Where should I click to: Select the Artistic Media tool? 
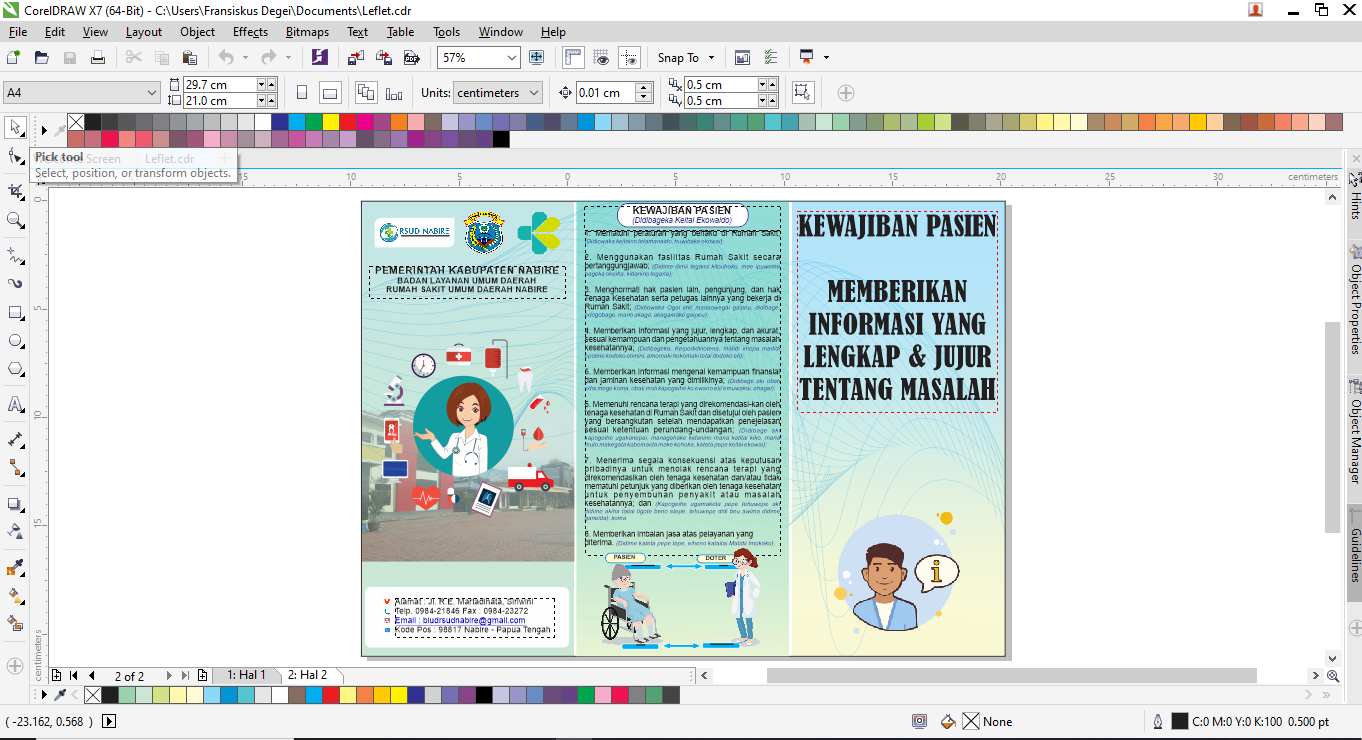point(15,283)
